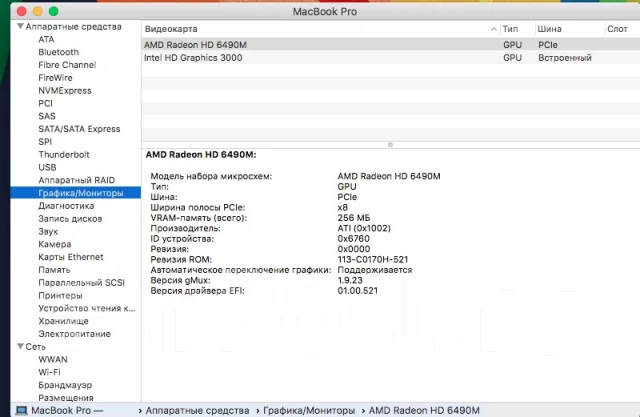Select Bluetooth in the sidebar

point(58,52)
